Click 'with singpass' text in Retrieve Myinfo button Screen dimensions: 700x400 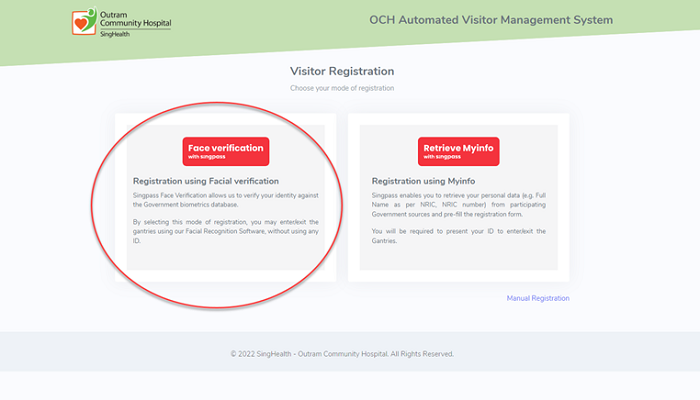(441, 157)
